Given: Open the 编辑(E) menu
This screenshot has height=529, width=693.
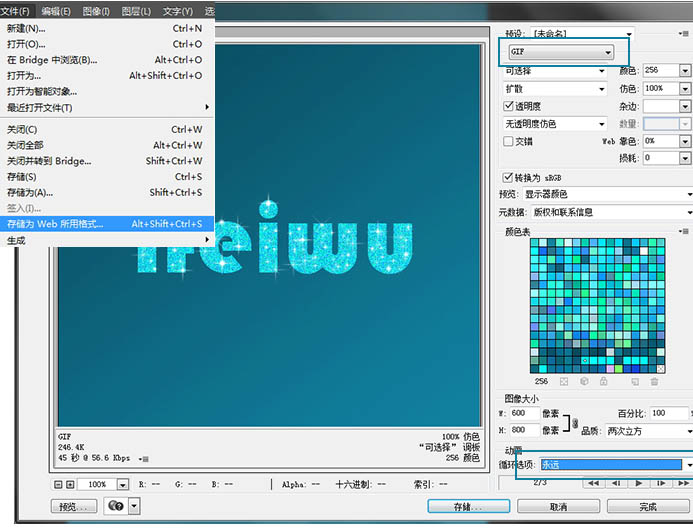Looking at the screenshot, I should [56, 11].
